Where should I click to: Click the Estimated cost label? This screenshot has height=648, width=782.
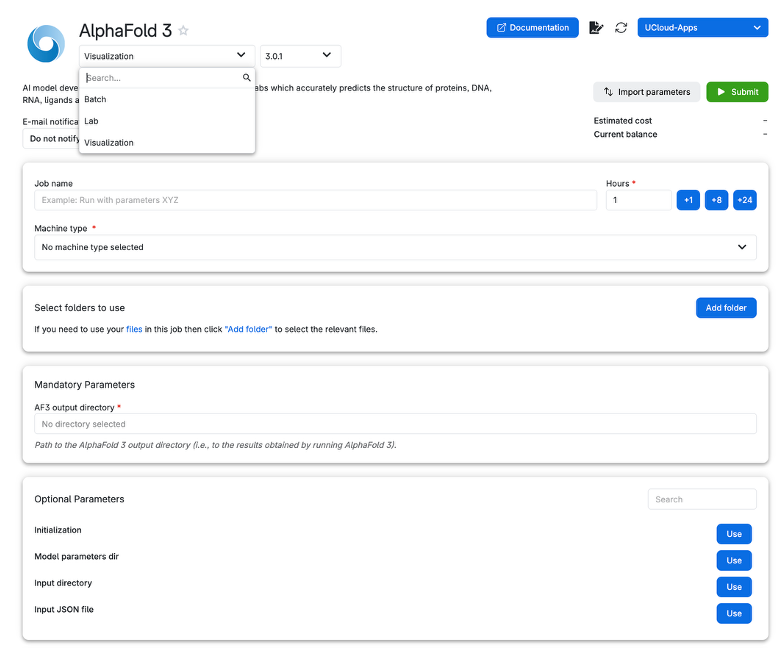(622, 121)
